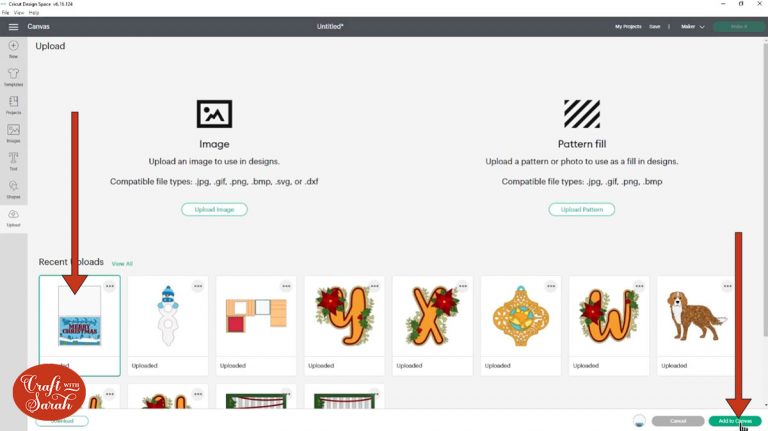The image size is (768, 431).
Task: Open the Shapes tool icon
Action: pos(13,186)
